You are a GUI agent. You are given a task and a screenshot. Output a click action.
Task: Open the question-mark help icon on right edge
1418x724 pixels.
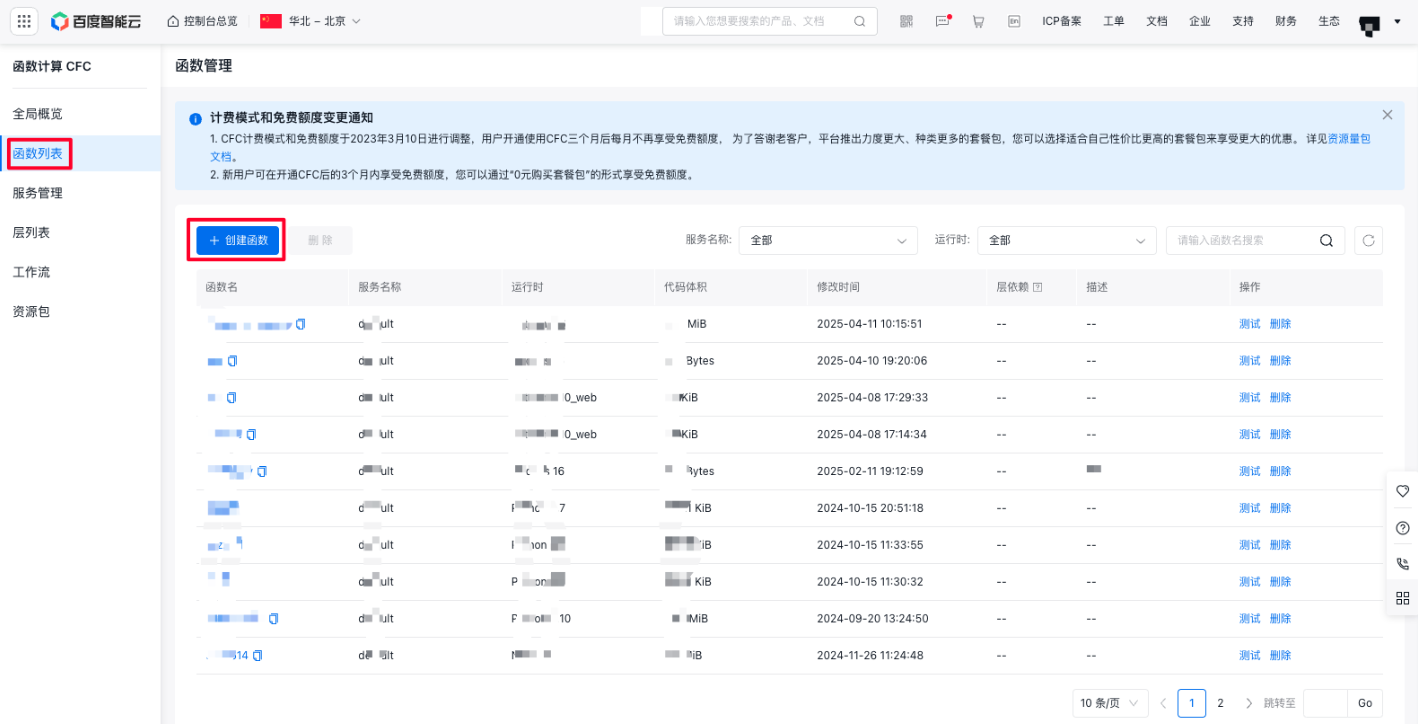1402,527
